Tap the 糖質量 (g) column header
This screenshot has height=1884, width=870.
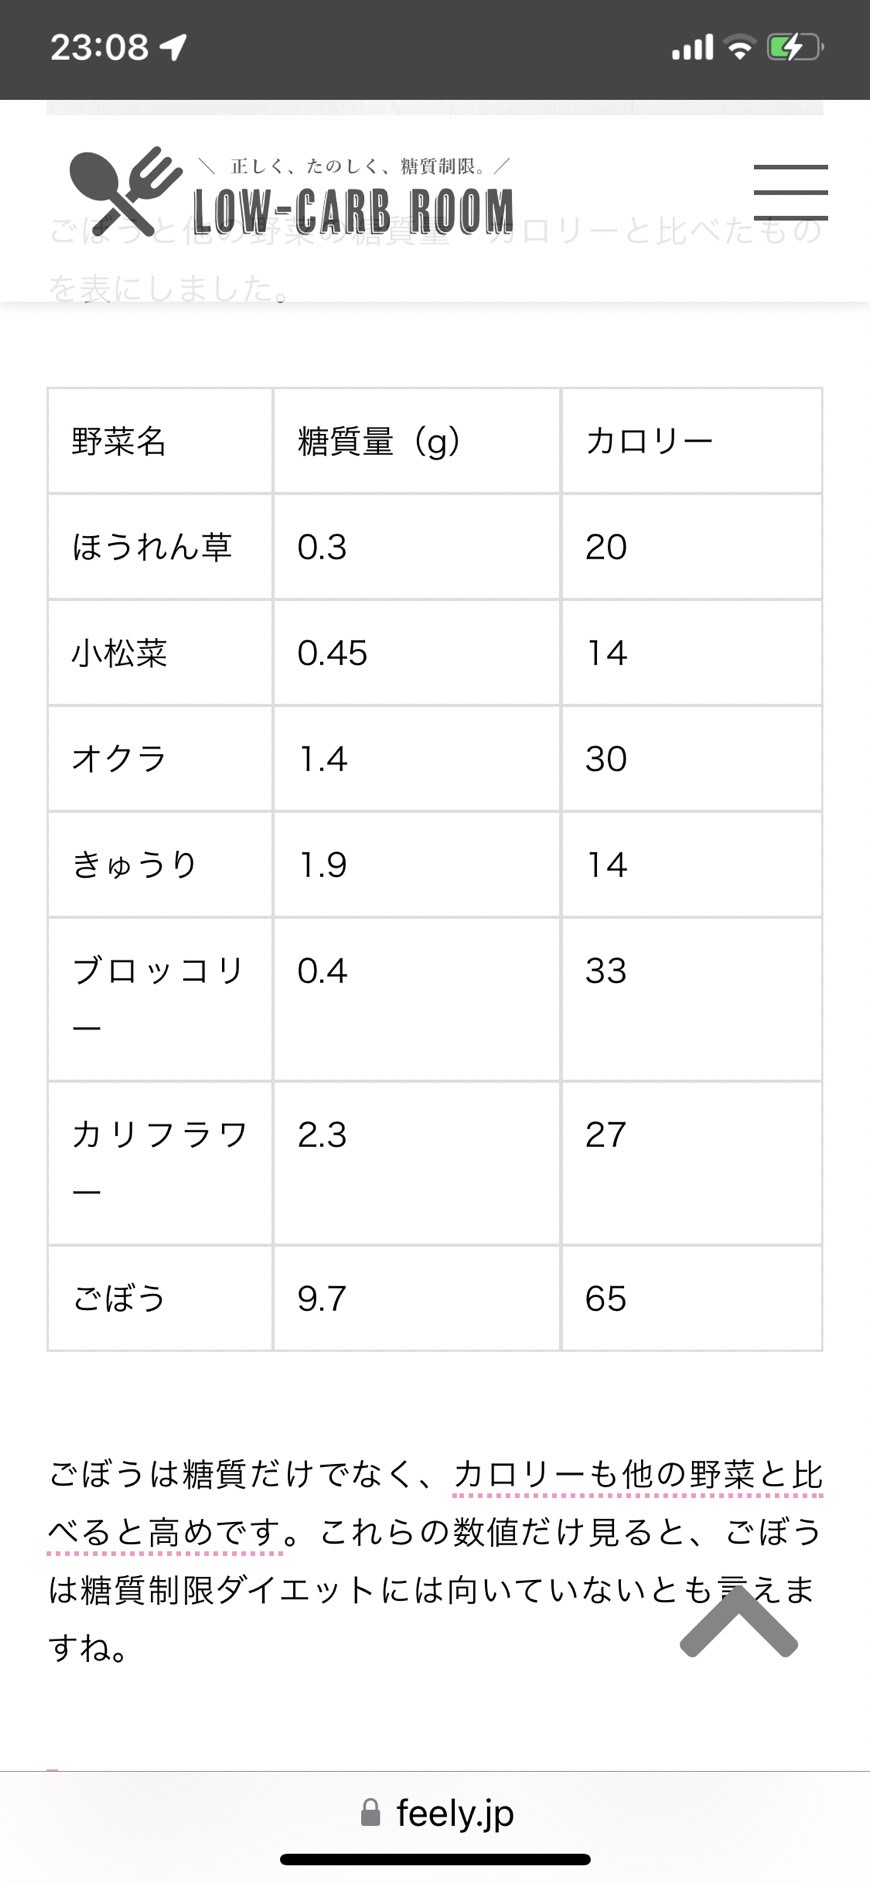[417, 441]
